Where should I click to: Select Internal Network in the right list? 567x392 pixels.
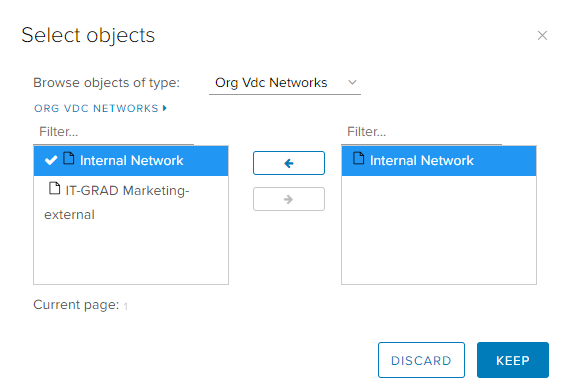pyautogui.click(x=439, y=161)
